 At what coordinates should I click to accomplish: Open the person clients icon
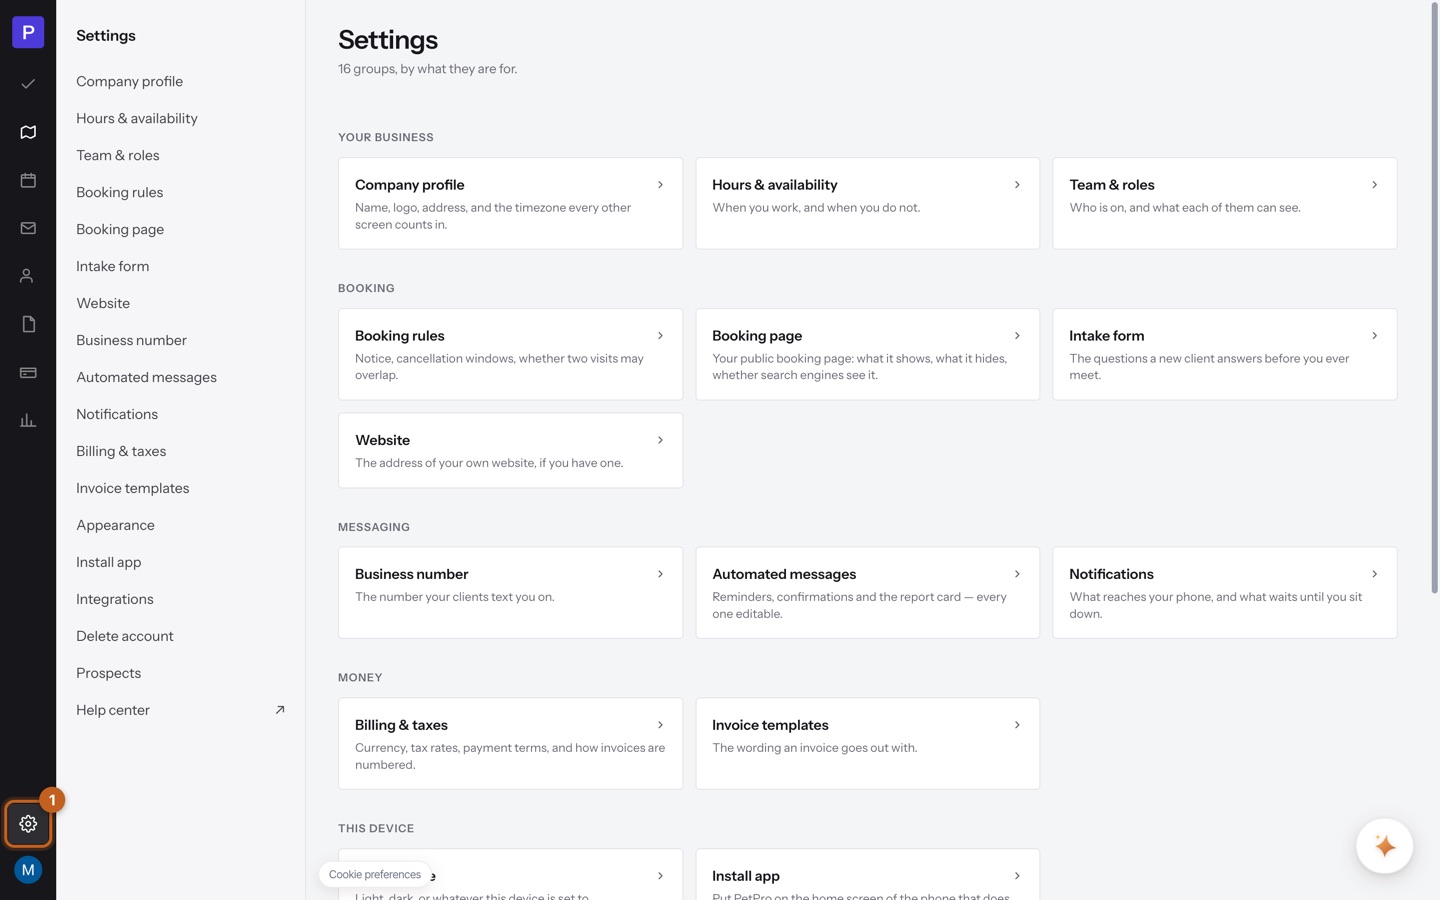click(28, 276)
